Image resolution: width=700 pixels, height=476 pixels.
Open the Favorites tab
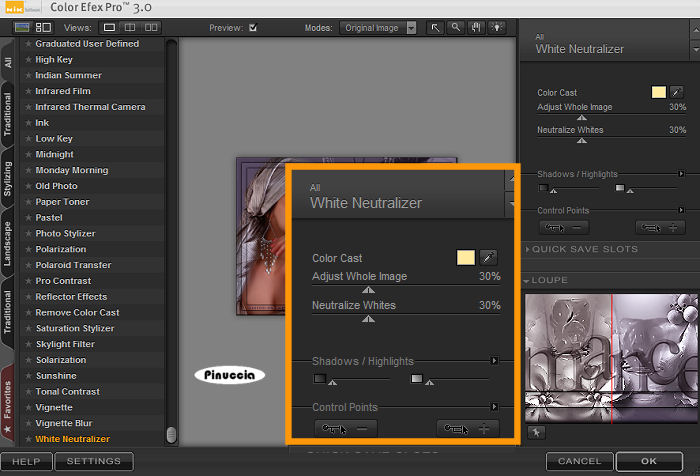(8, 405)
